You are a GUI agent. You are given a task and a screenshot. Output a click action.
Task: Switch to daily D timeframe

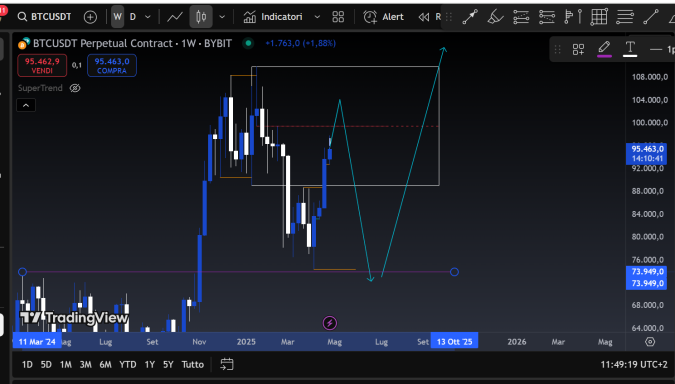(133, 17)
